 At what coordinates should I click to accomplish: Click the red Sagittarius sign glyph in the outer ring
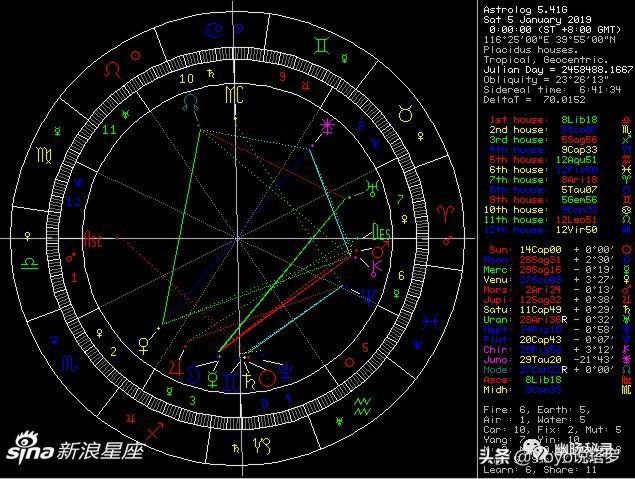pos(154,430)
